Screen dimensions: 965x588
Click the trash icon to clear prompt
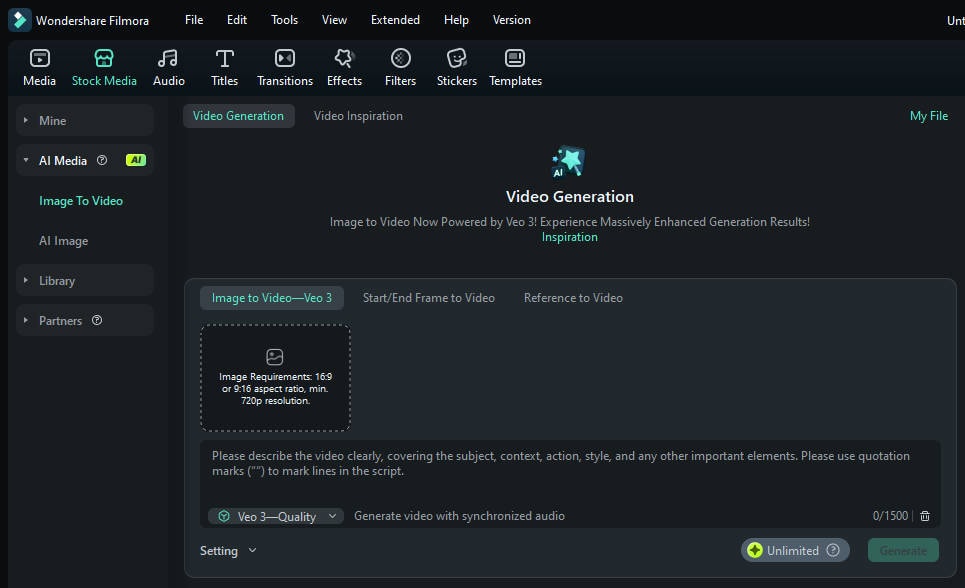point(924,516)
